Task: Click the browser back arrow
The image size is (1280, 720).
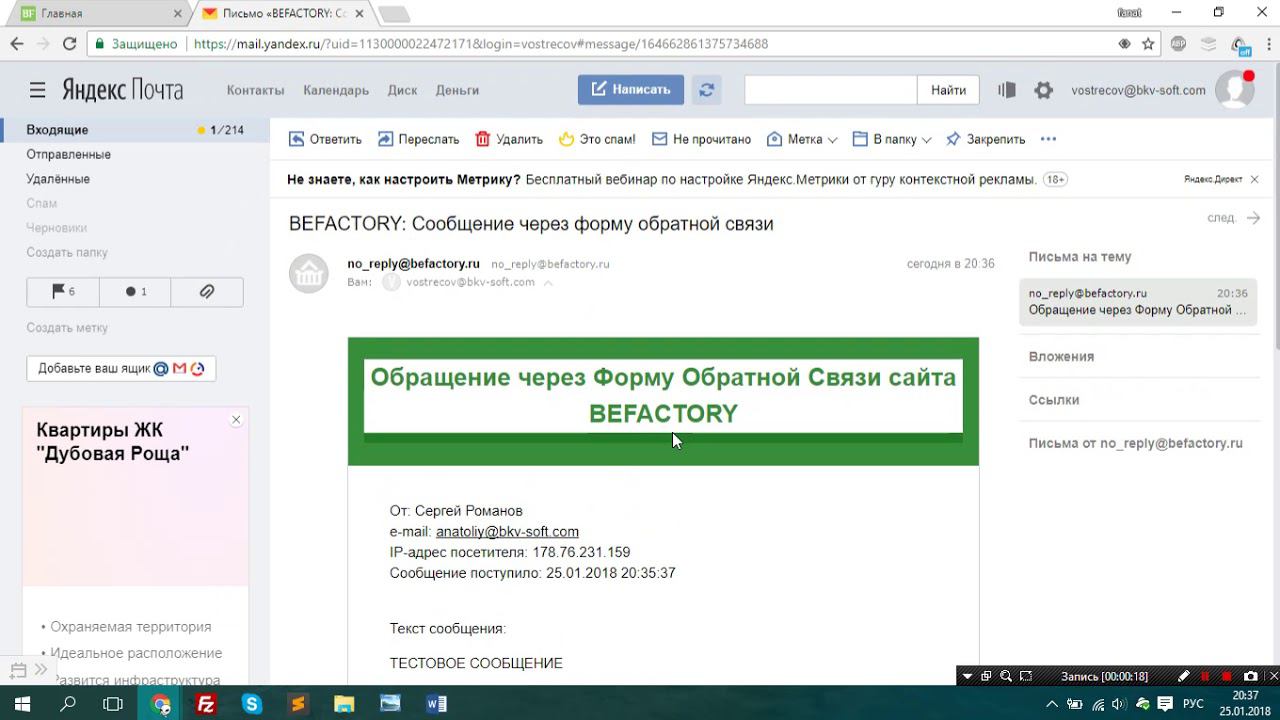Action: [x=17, y=44]
